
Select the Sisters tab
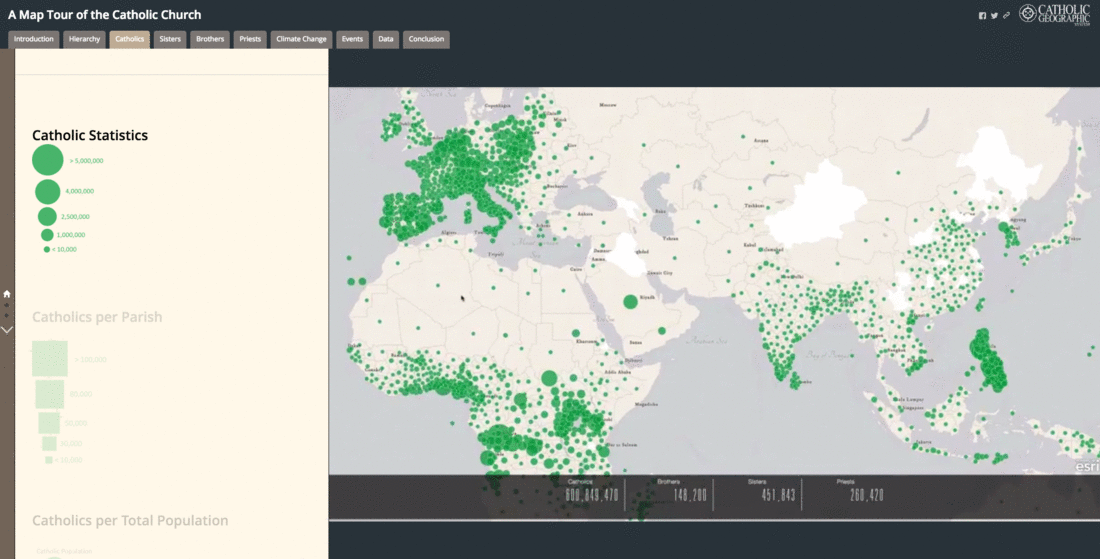coord(170,39)
